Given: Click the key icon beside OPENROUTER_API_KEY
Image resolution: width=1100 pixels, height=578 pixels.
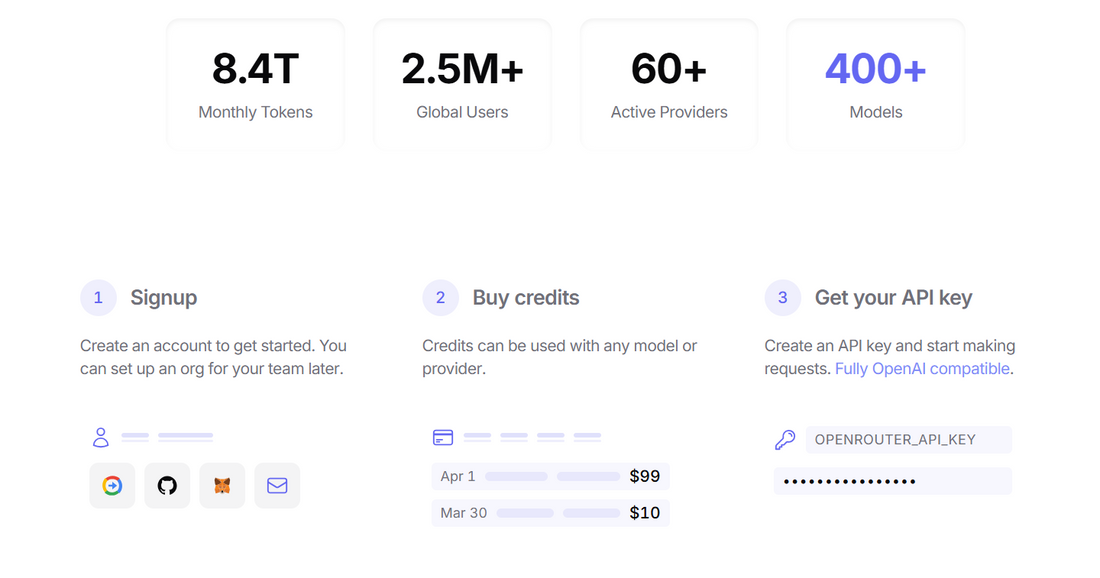Looking at the screenshot, I should click(x=785, y=440).
